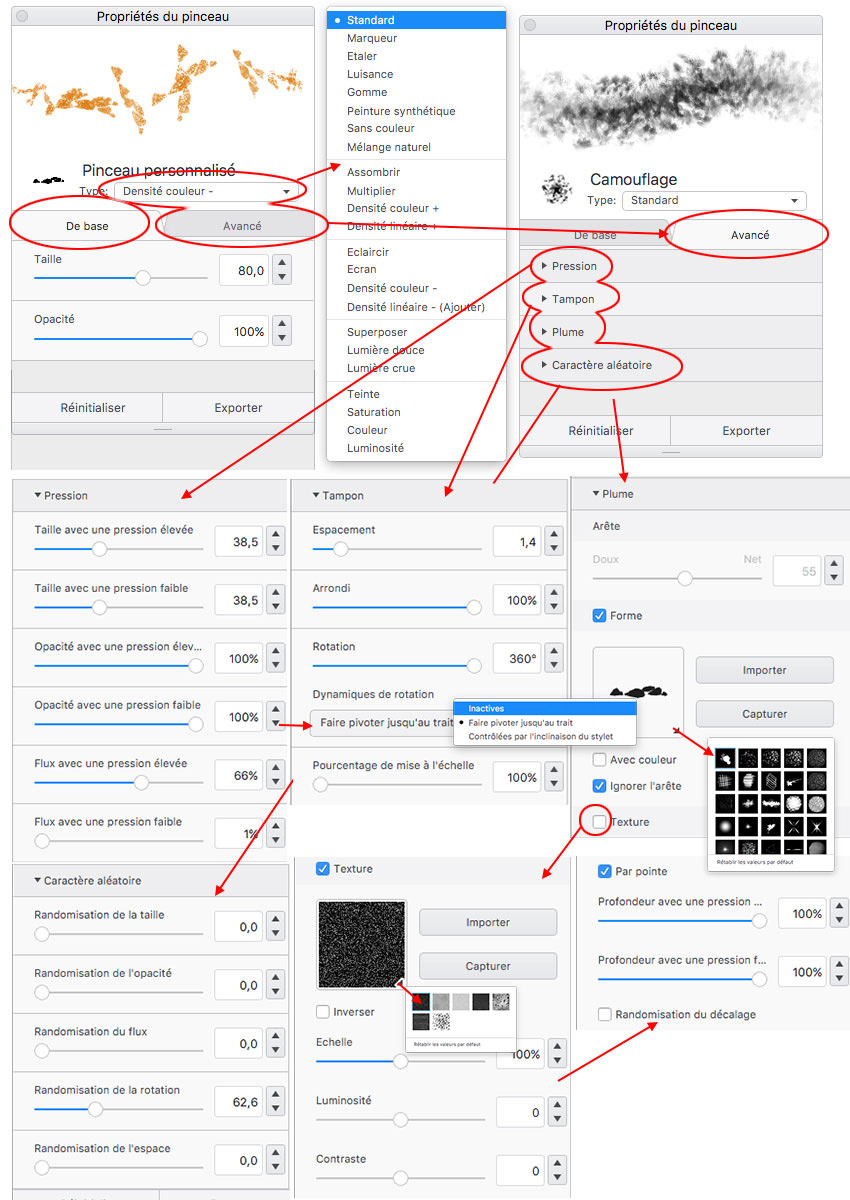Viewport: 850px width, 1200px height.
Task: Switch to the Avancé tab in Camouflage panel
Action: point(749,236)
